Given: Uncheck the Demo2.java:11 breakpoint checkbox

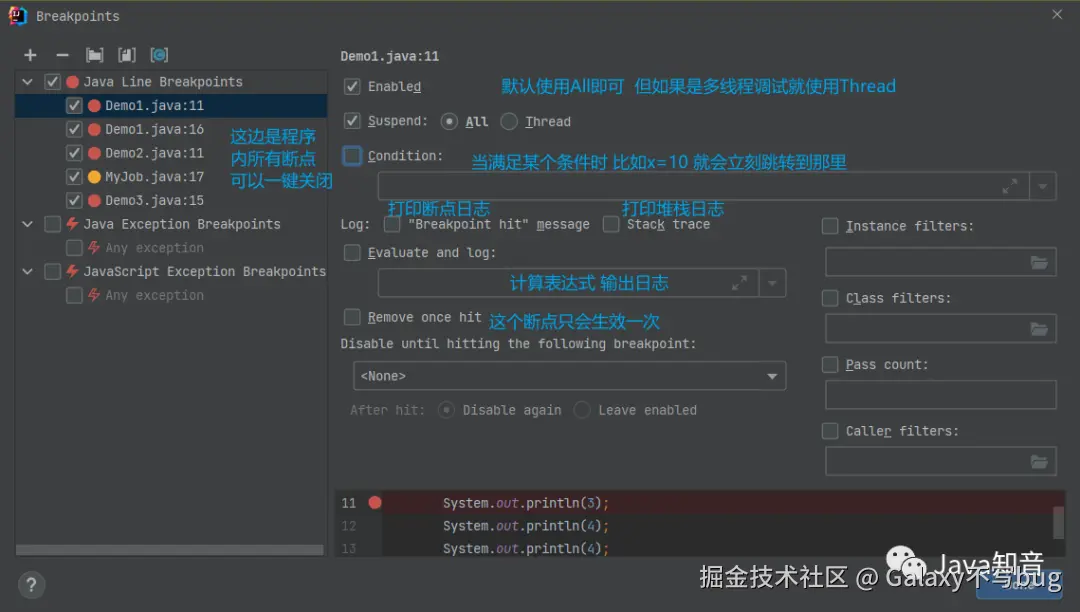Looking at the screenshot, I should (74, 153).
